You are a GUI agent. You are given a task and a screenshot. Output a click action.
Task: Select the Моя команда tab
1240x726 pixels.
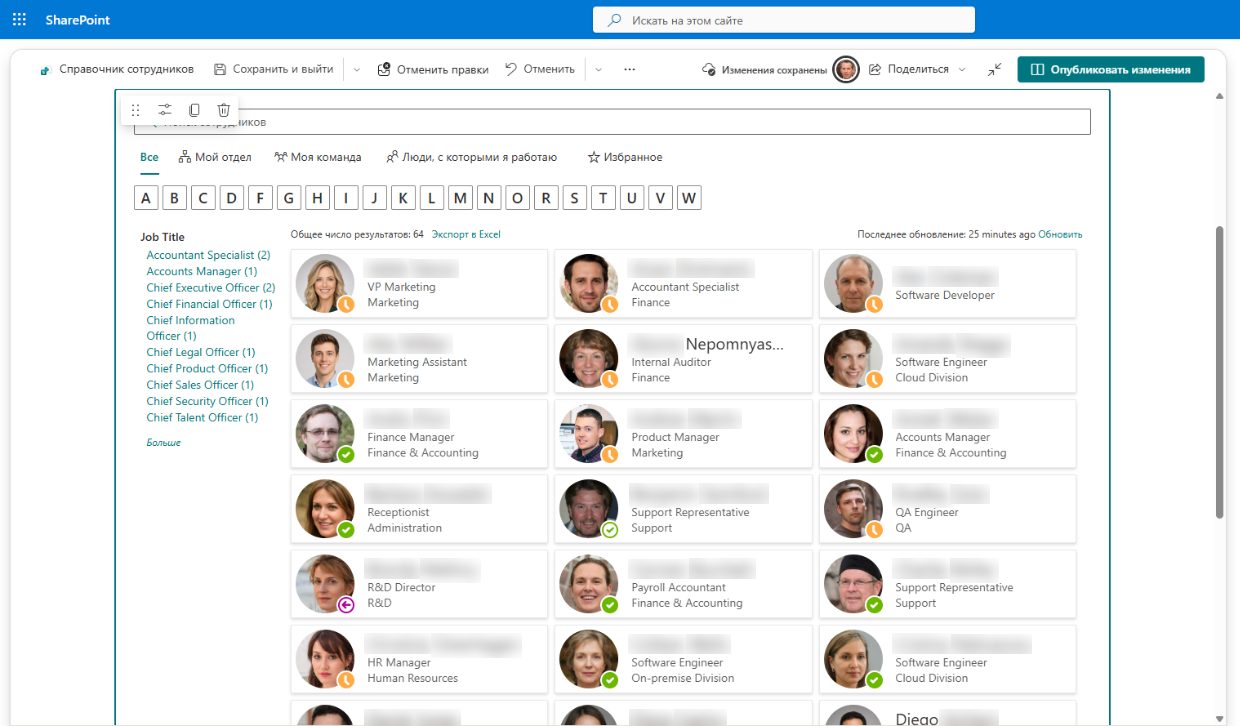pyautogui.click(x=318, y=157)
